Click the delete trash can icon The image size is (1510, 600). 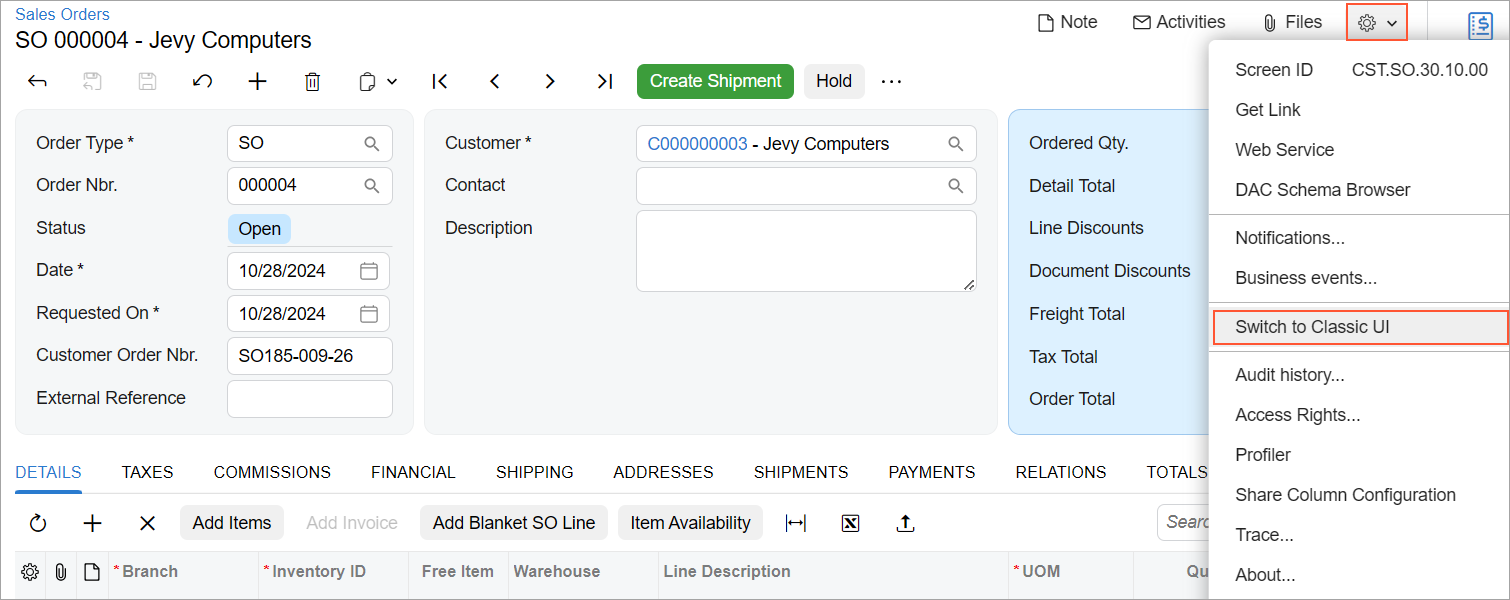pyautogui.click(x=312, y=82)
